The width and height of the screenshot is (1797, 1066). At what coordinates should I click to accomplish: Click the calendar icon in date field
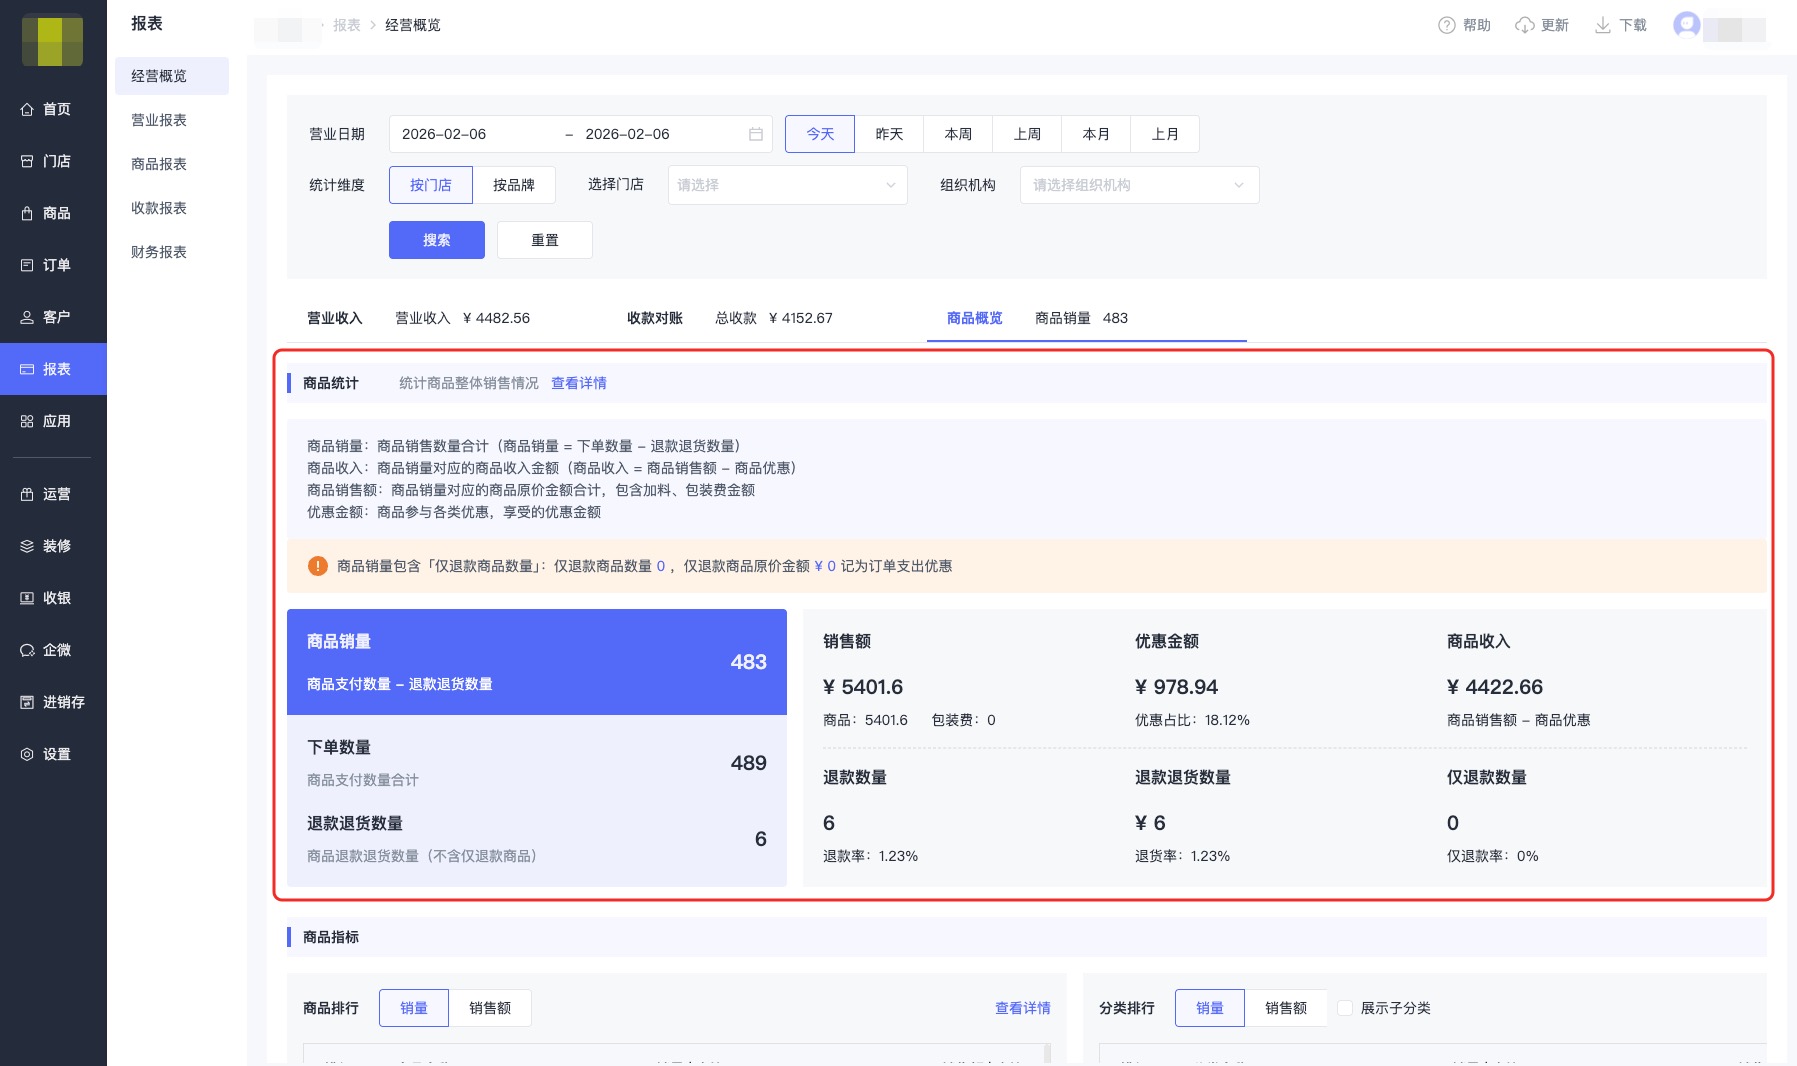756,134
